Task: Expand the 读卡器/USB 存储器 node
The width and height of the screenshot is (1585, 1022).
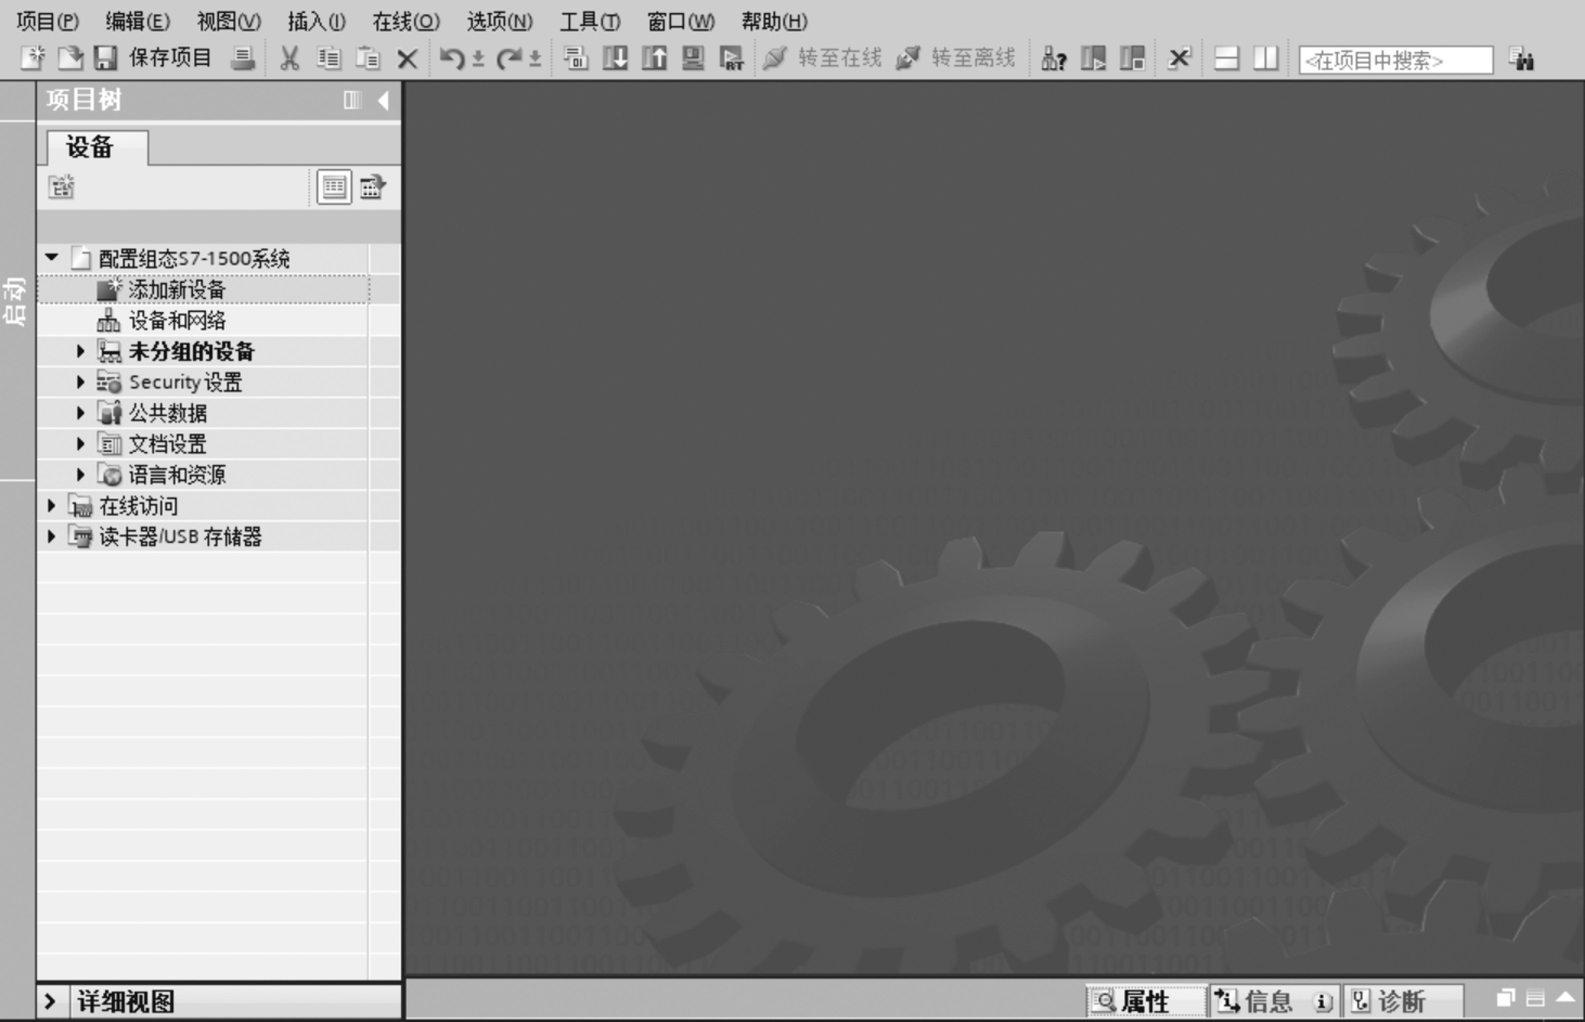Action: [x=52, y=537]
